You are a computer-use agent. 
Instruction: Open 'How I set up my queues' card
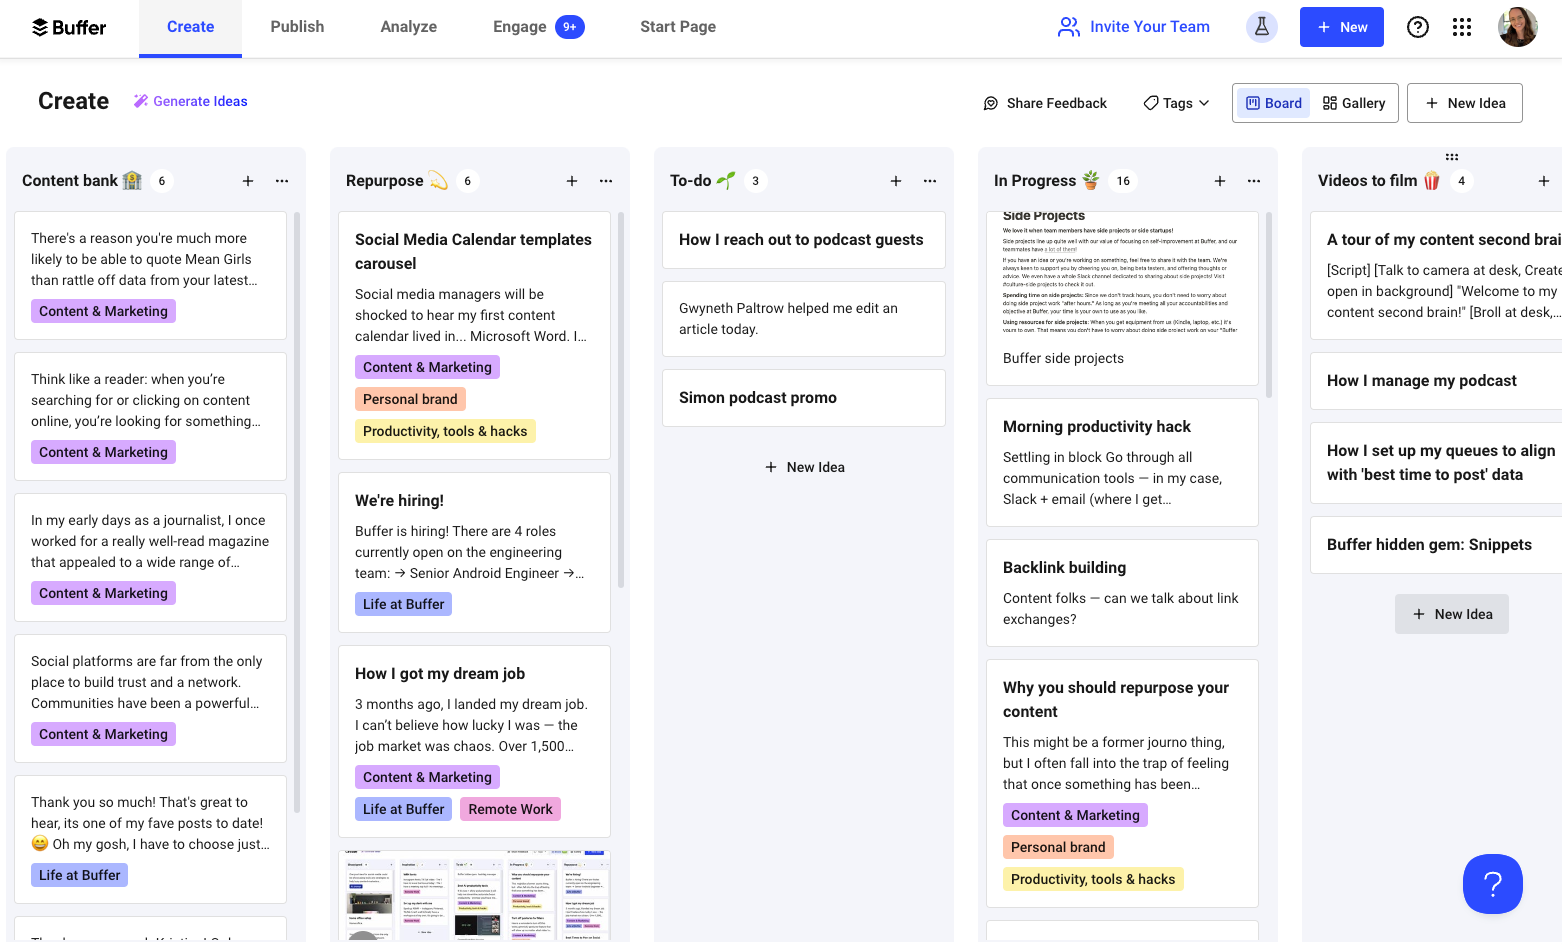coord(1437,463)
